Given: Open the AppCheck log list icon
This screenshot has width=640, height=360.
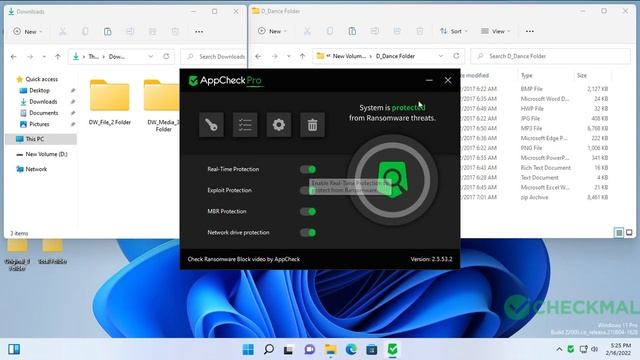Looking at the screenshot, I should point(245,124).
